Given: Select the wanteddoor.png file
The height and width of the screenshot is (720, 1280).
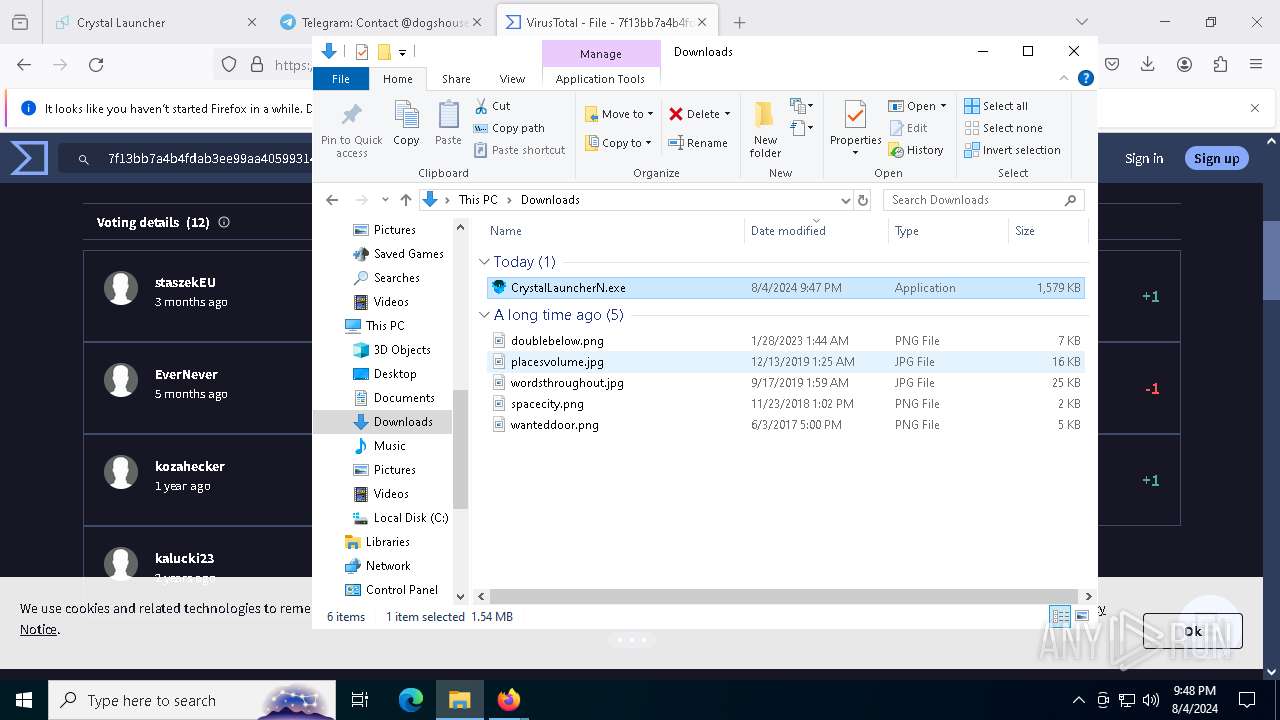Looking at the screenshot, I should [785, 425].
